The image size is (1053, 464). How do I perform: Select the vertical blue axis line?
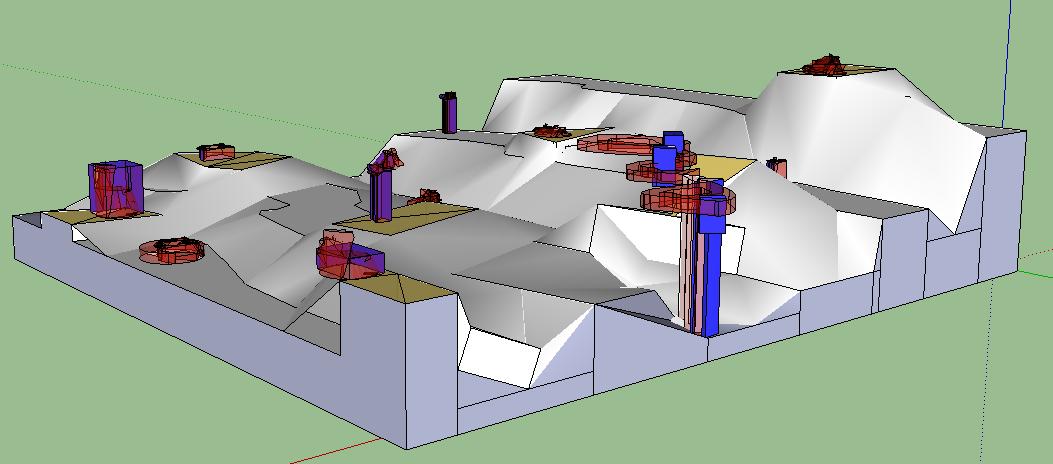[1006, 64]
